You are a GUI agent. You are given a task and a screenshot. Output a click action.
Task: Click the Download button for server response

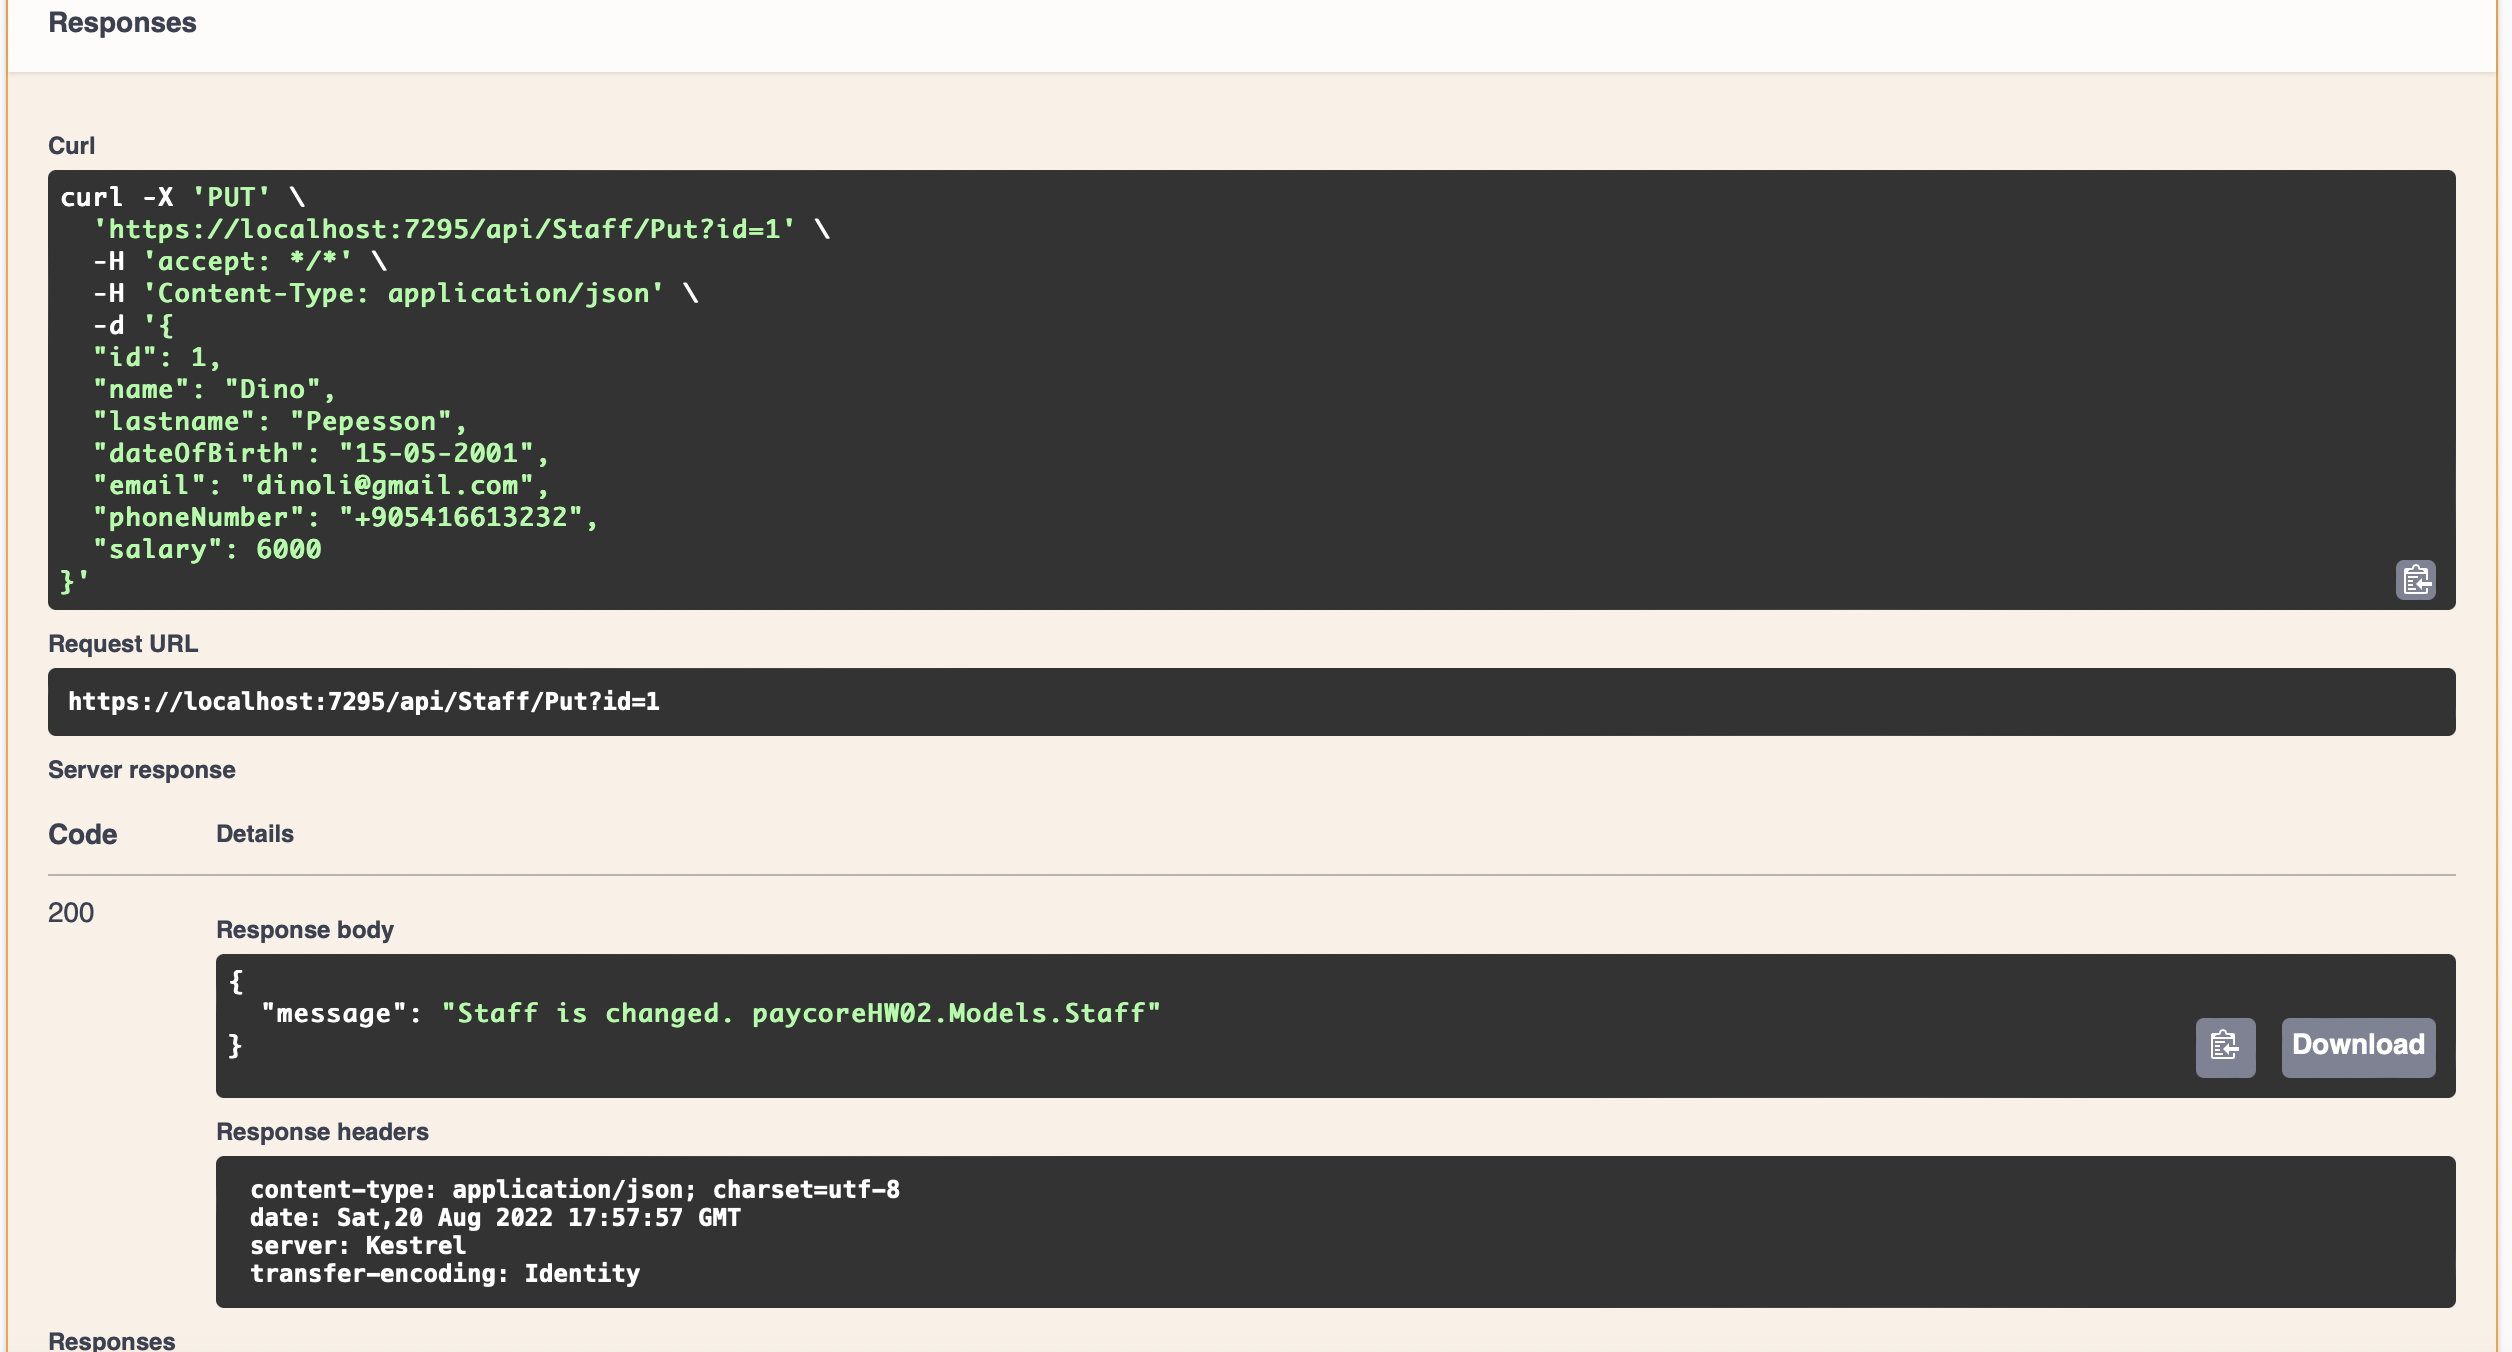point(2358,1046)
